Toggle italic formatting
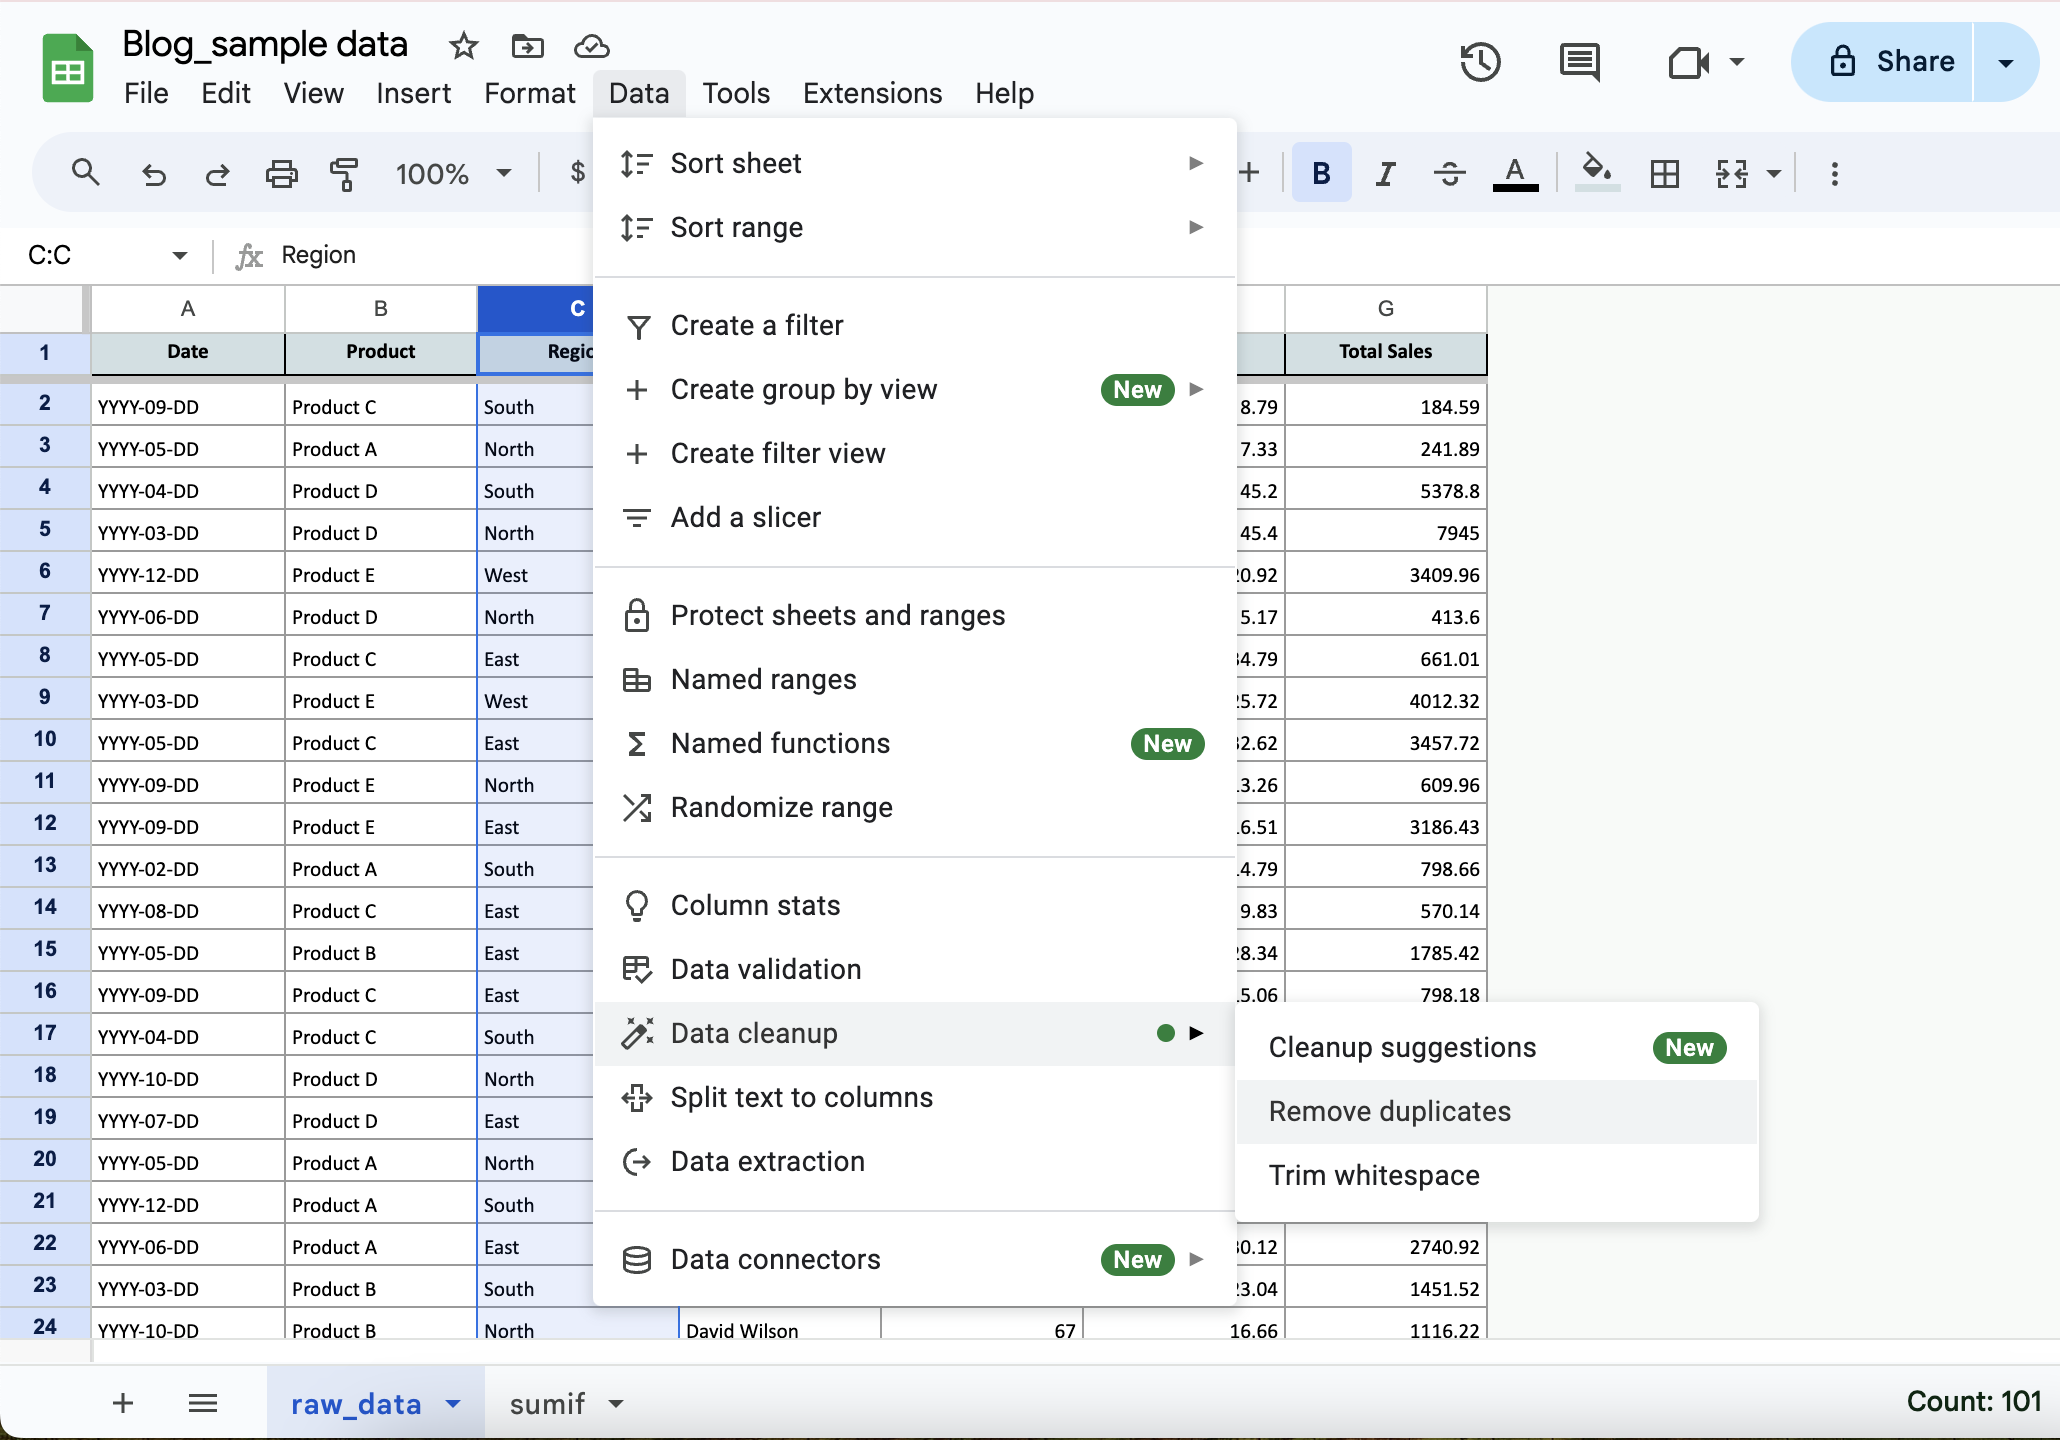 (1385, 174)
